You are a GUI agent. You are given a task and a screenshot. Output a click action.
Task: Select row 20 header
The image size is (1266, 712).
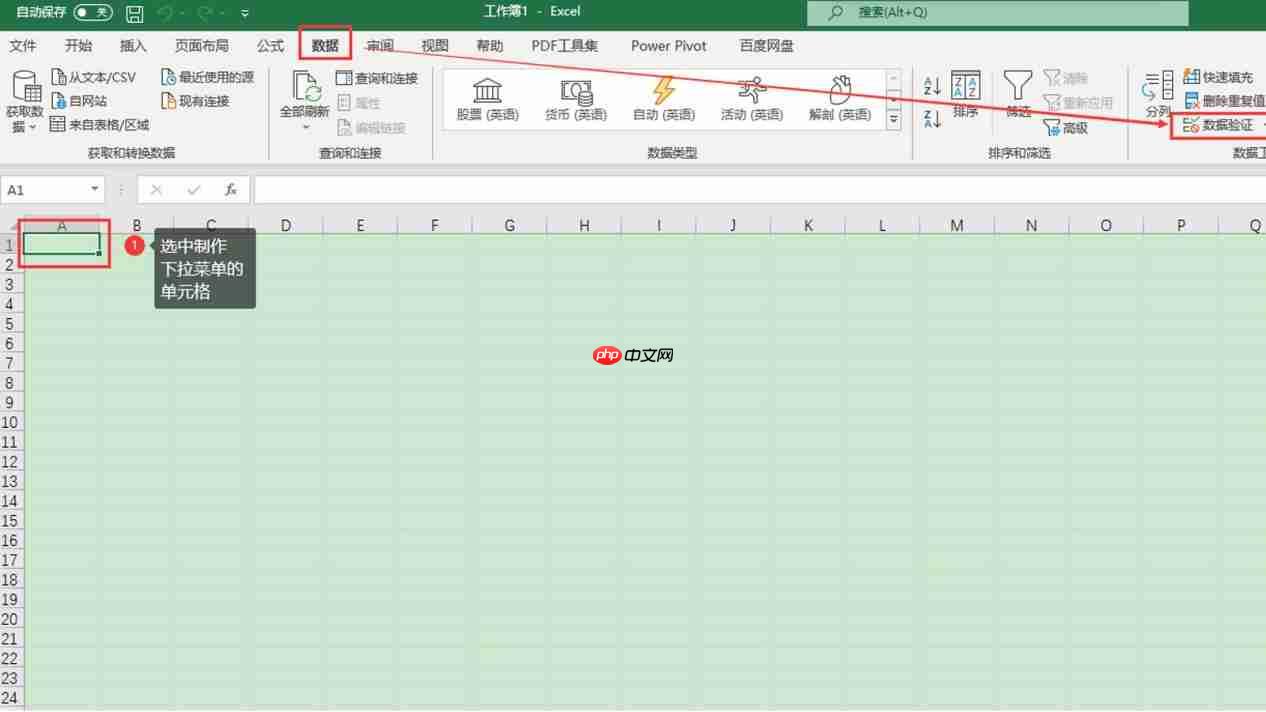tap(11, 619)
